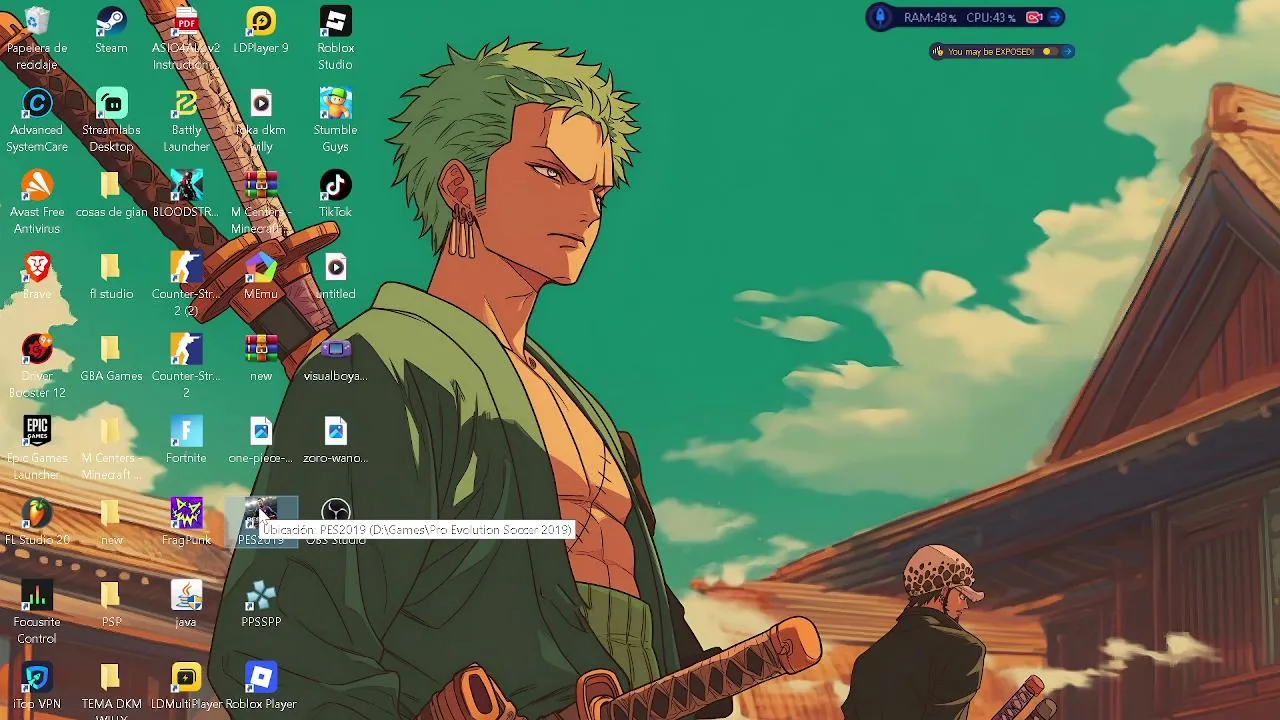Screen dimensions: 1280x720
Task: Select the highlighted PES2019 shortcut
Action: [x=261, y=522]
